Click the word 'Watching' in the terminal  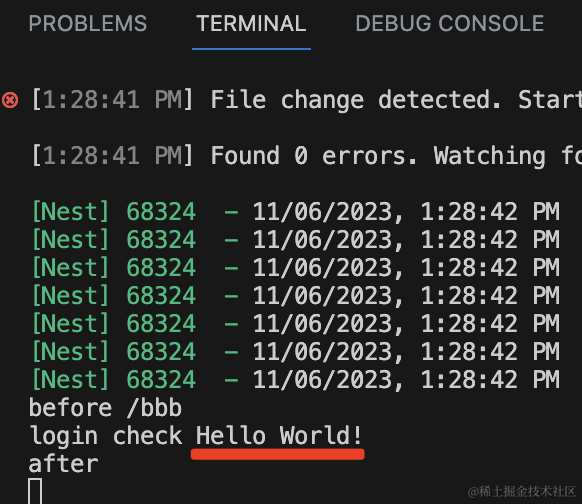(x=490, y=156)
